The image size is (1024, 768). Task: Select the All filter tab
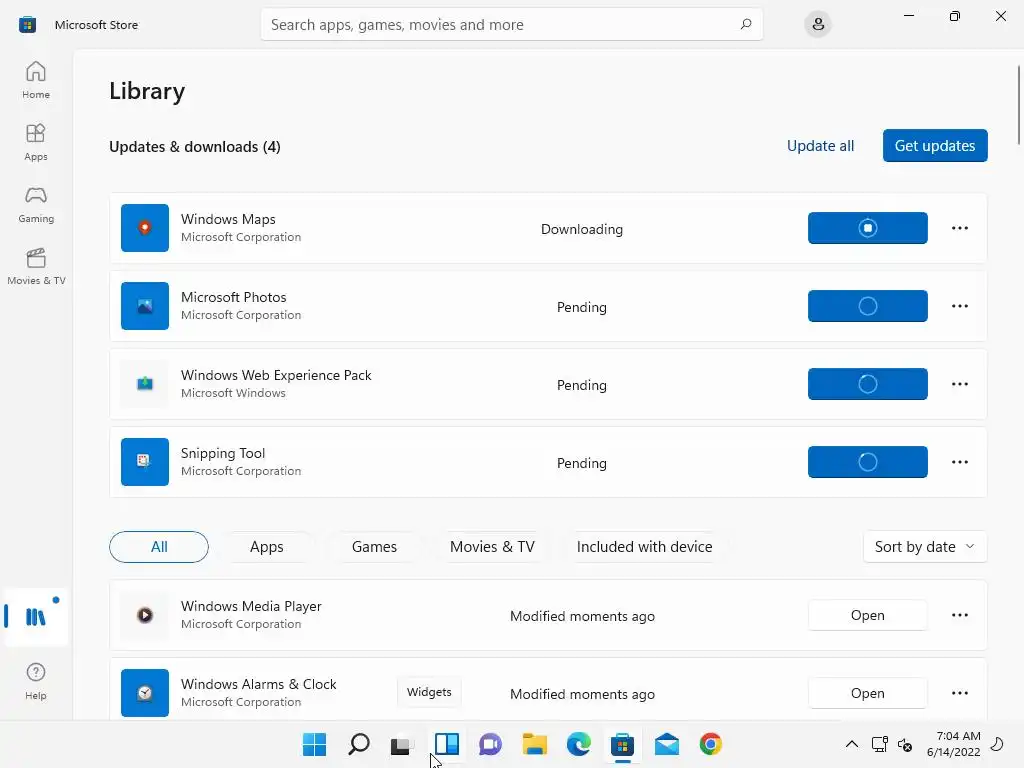click(x=159, y=547)
